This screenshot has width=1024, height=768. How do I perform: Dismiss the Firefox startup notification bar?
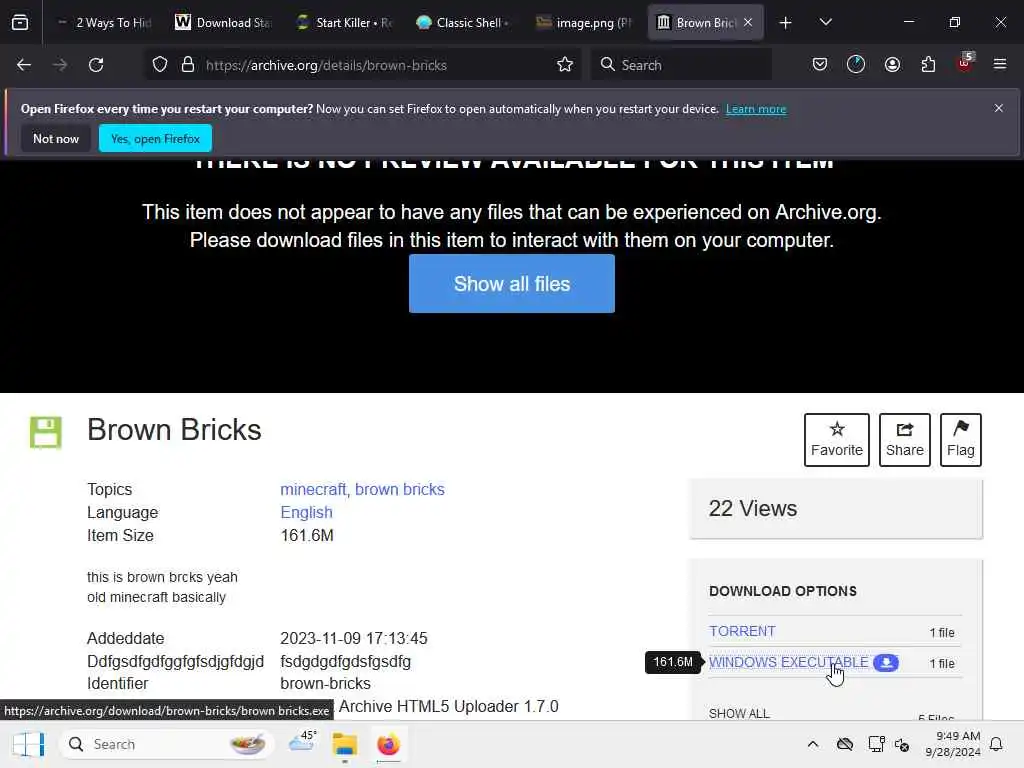click(999, 108)
